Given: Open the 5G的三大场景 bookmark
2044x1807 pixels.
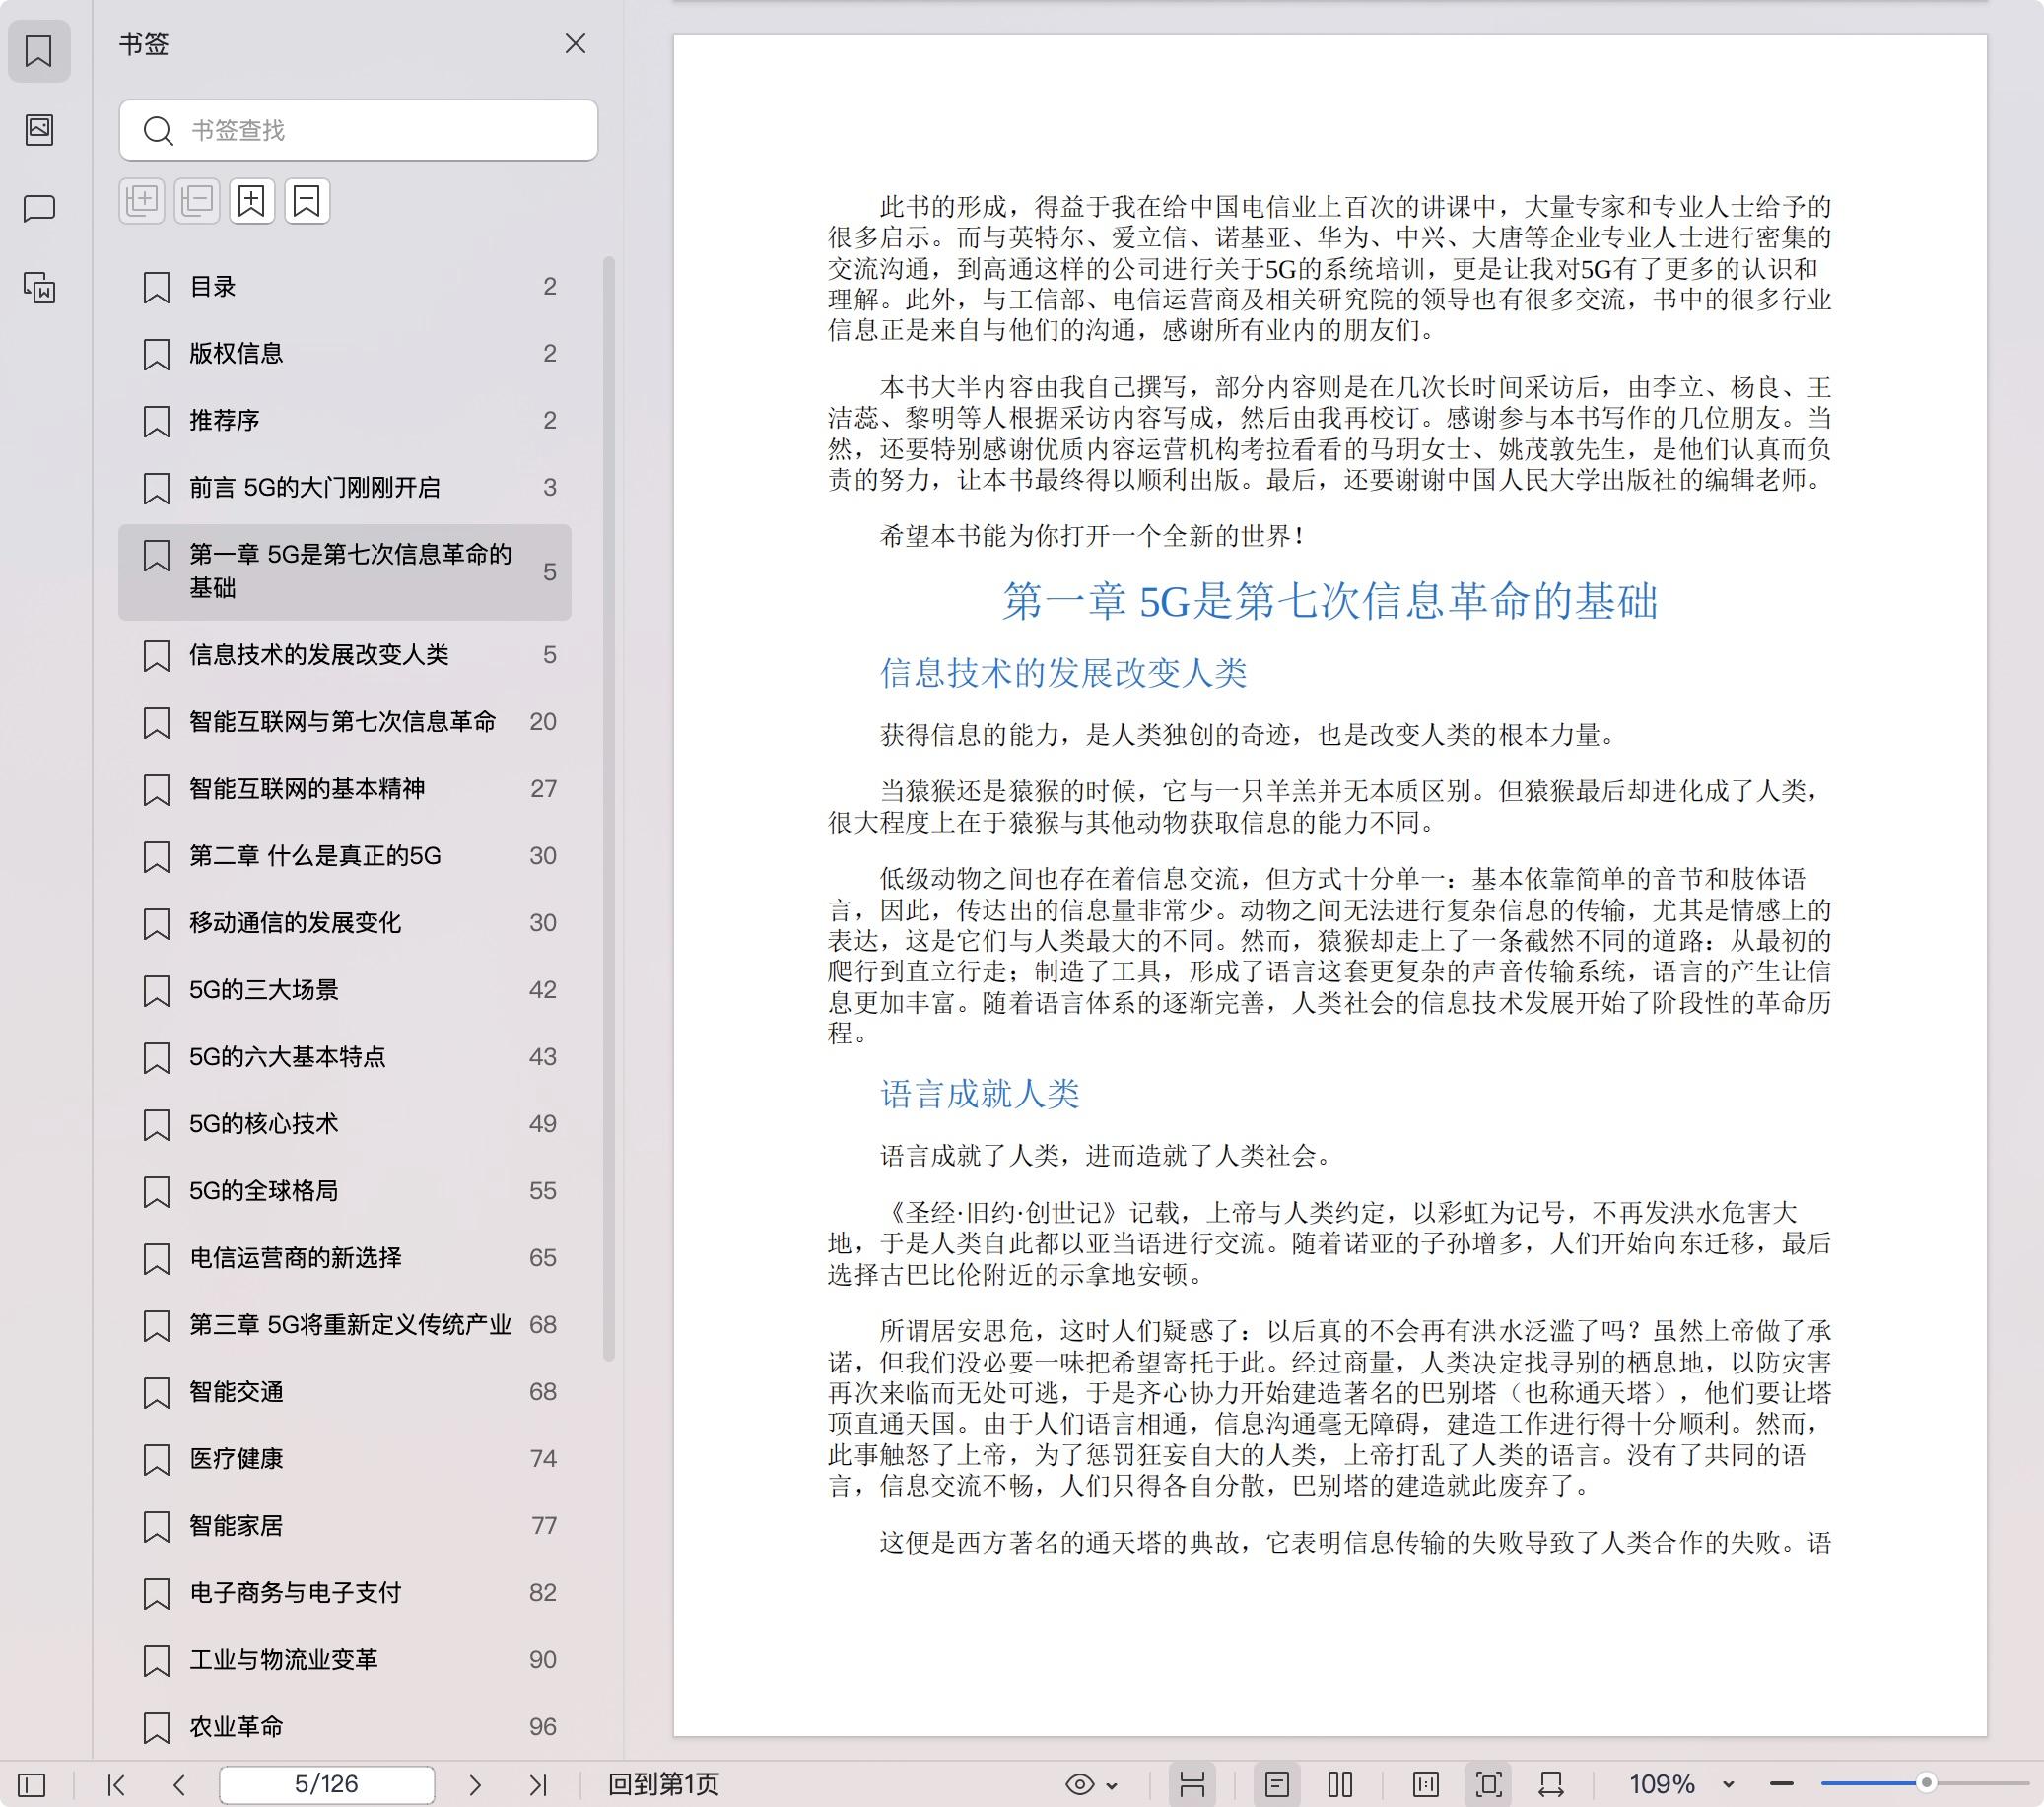Looking at the screenshot, I should tap(345, 990).
